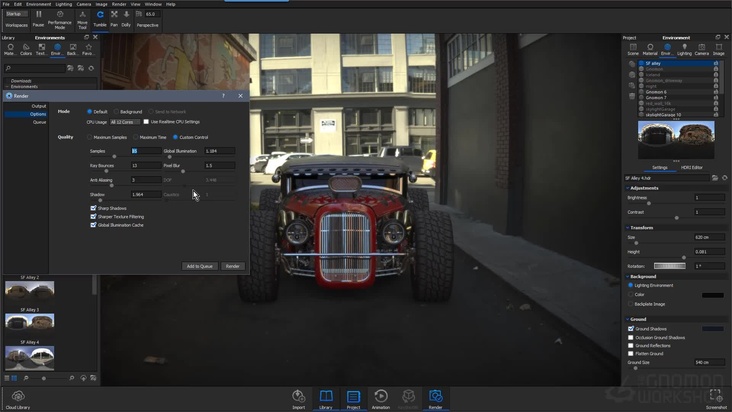Collapse the Transform section
This screenshot has height=412, width=732.
627,228
